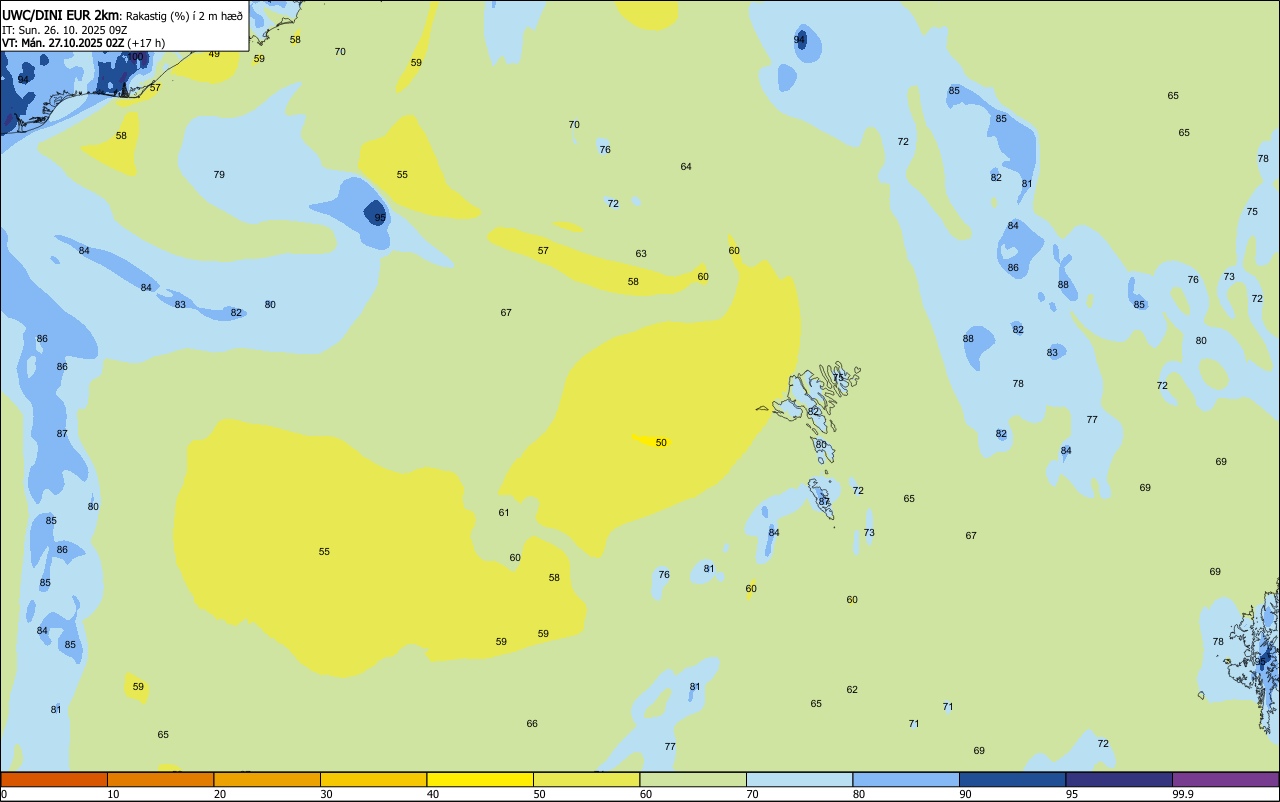Click the legend tick label 40
This screenshot has height=802, width=1280.
click(x=433, y=794)
